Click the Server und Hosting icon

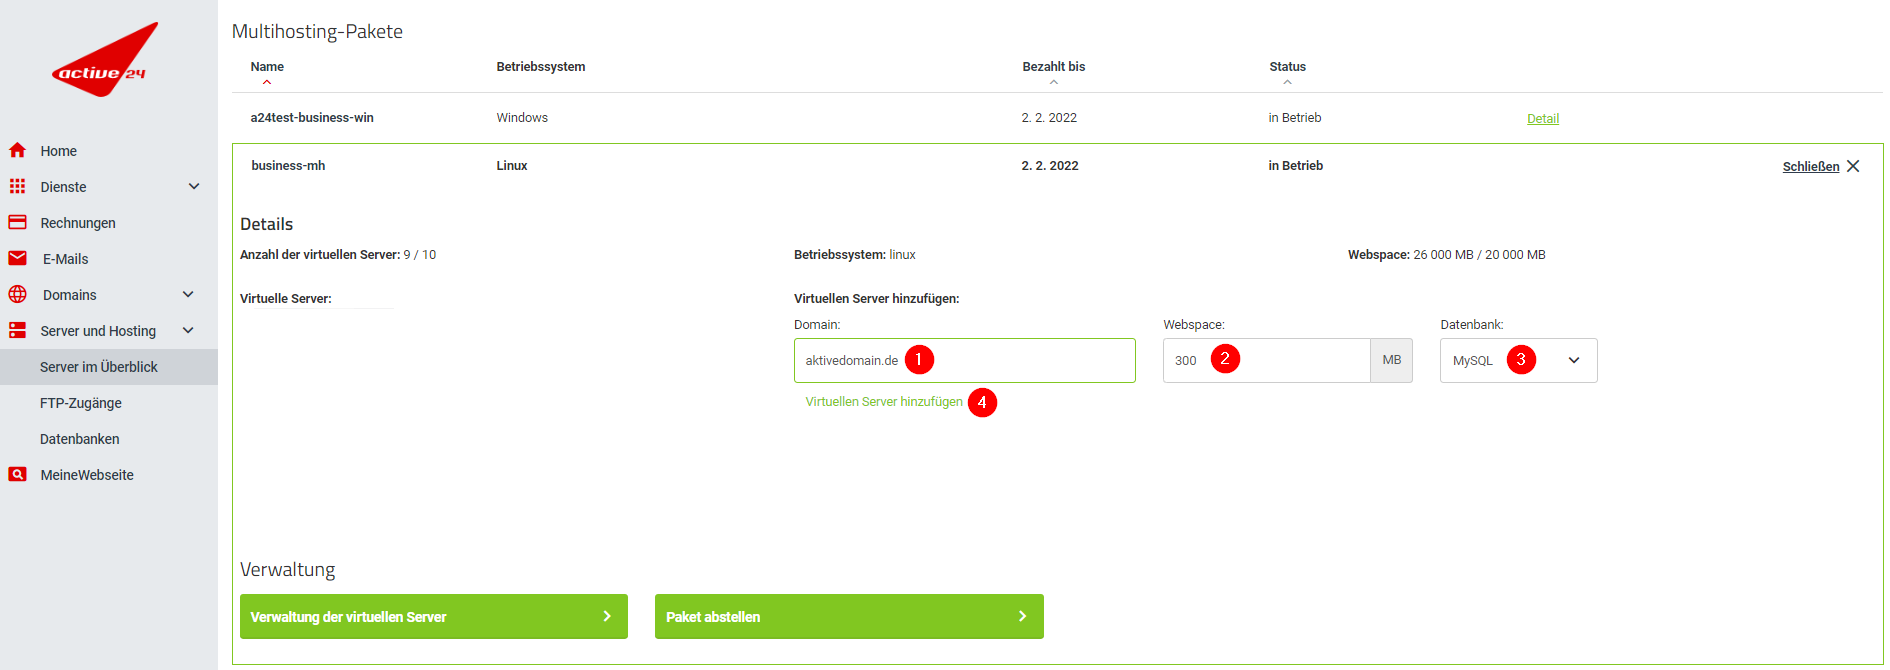click(x=17, y=331)
